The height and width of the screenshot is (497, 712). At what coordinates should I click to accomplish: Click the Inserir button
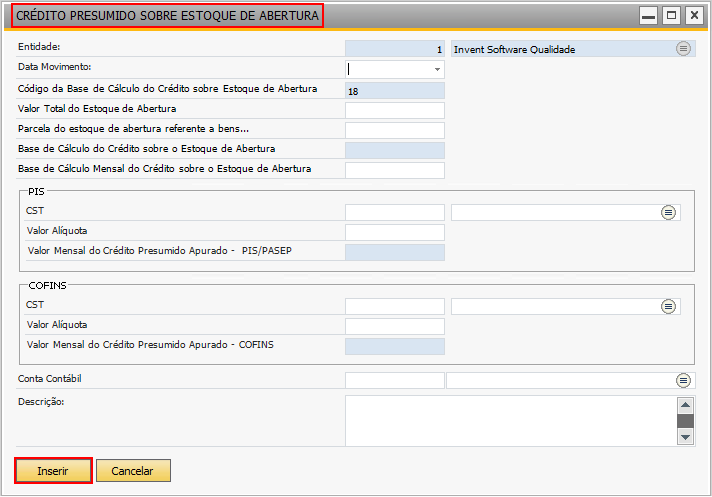tap(53, 471)
